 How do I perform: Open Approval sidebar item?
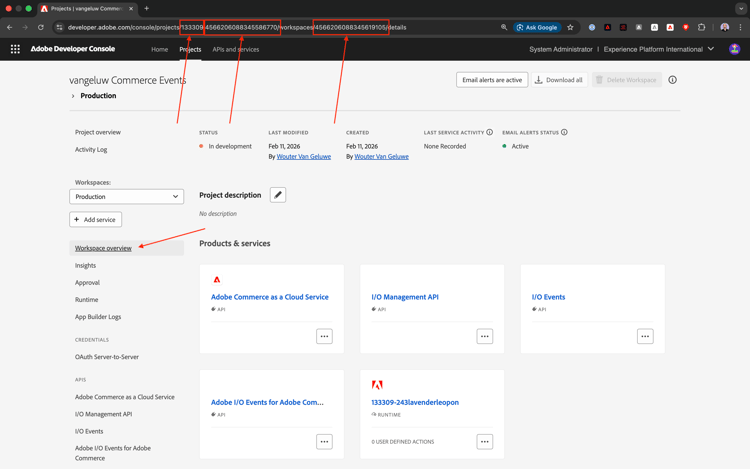[87, 283]
